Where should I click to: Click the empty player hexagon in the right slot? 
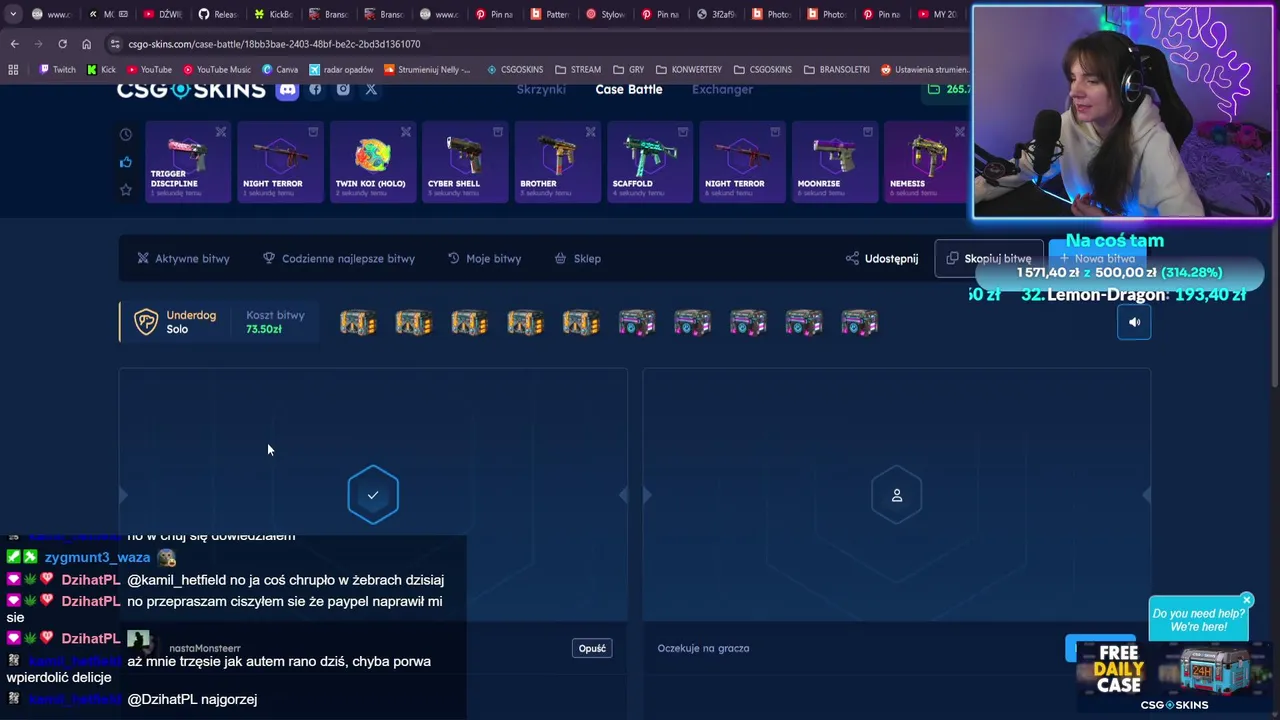(x=897, y=495)
